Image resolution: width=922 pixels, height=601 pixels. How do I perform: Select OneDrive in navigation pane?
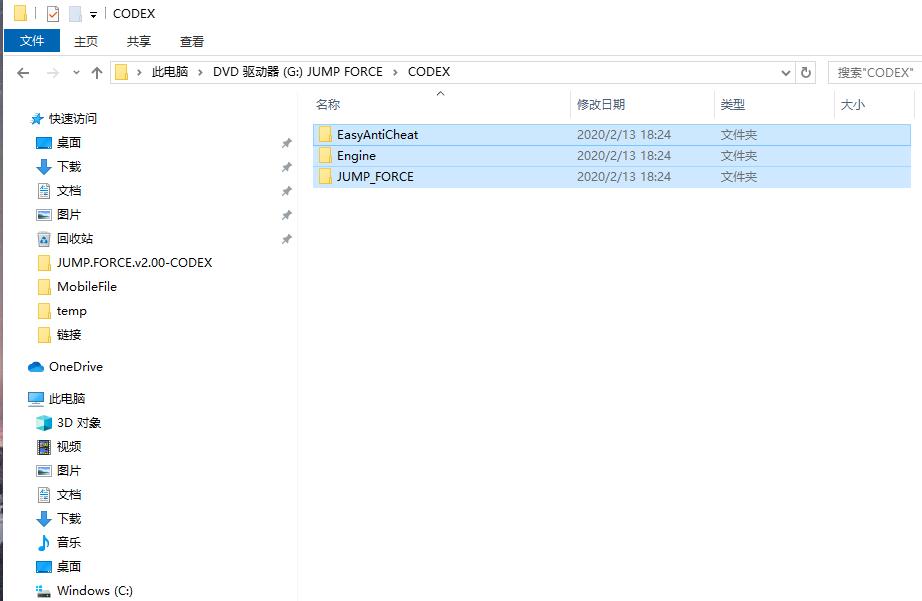click(76, 367)
